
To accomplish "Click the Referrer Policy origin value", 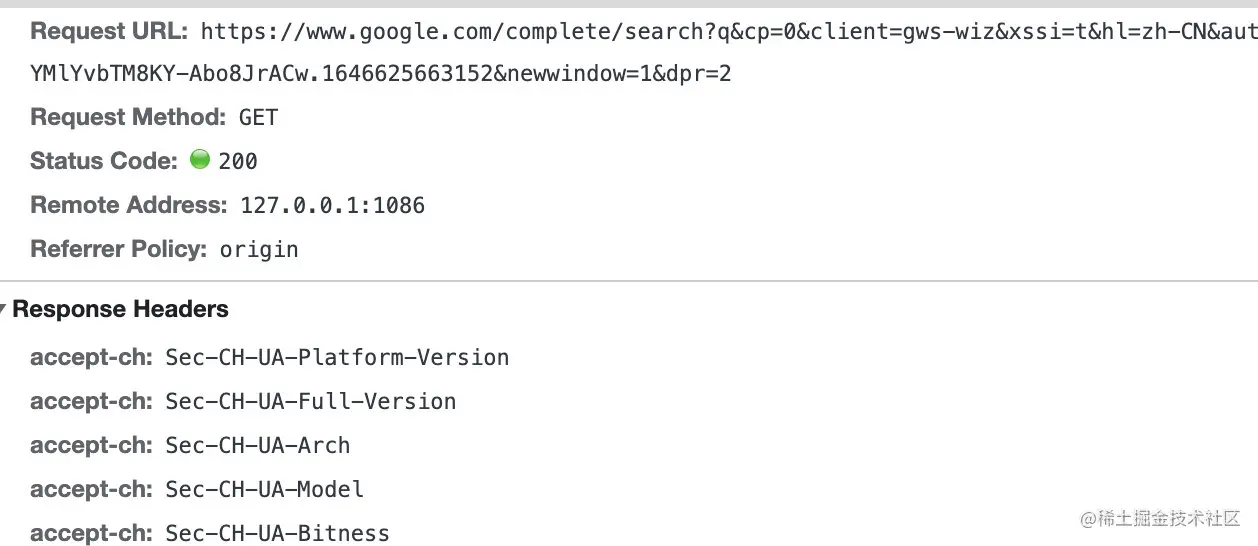I will click(260, 249).
